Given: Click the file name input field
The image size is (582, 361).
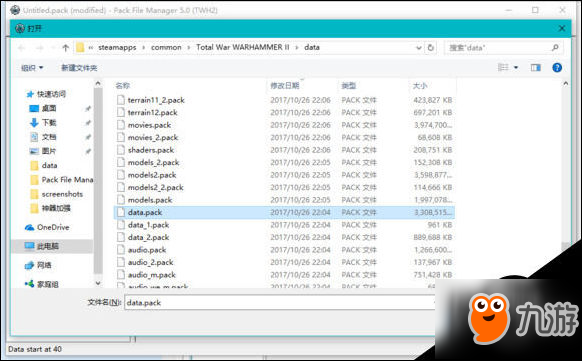Looking at the screenshot, I should click(x=279, y=302).
